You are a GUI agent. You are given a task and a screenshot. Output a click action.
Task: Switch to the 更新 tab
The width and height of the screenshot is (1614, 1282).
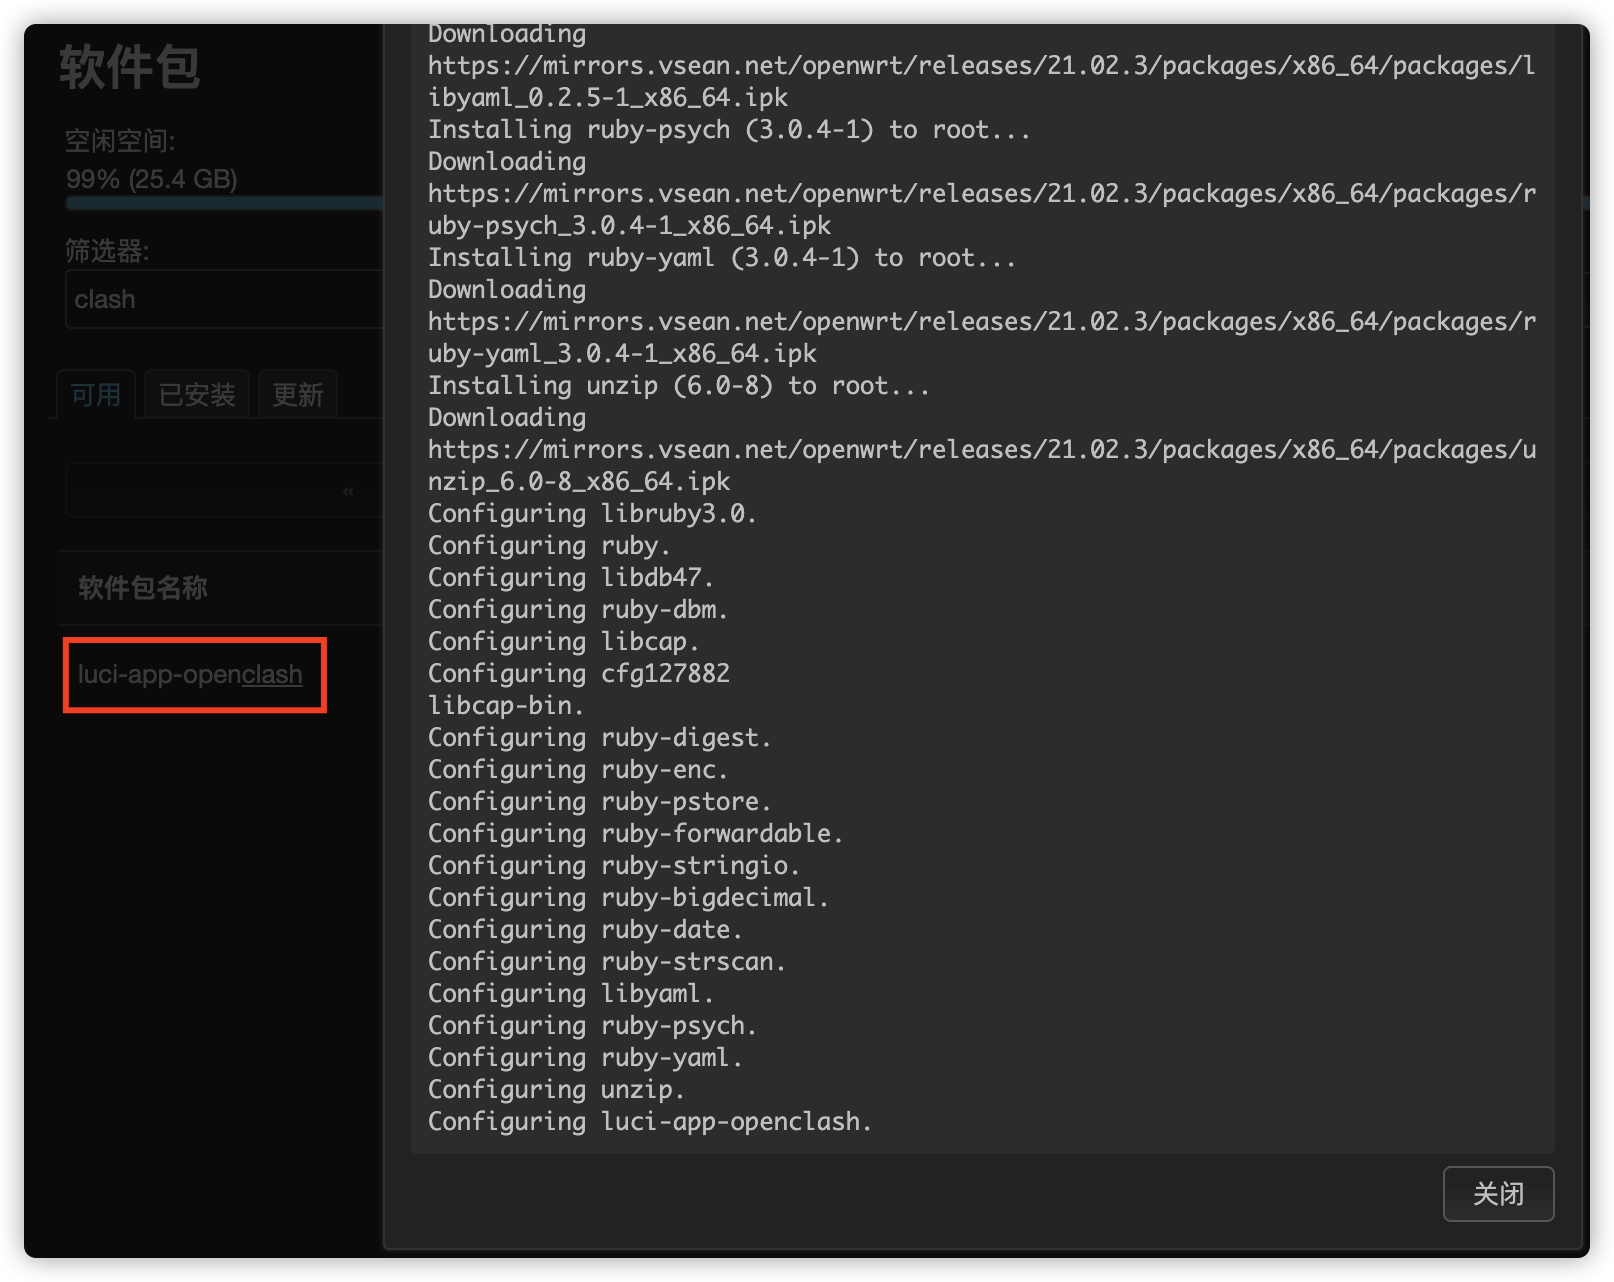coord(298,395)
